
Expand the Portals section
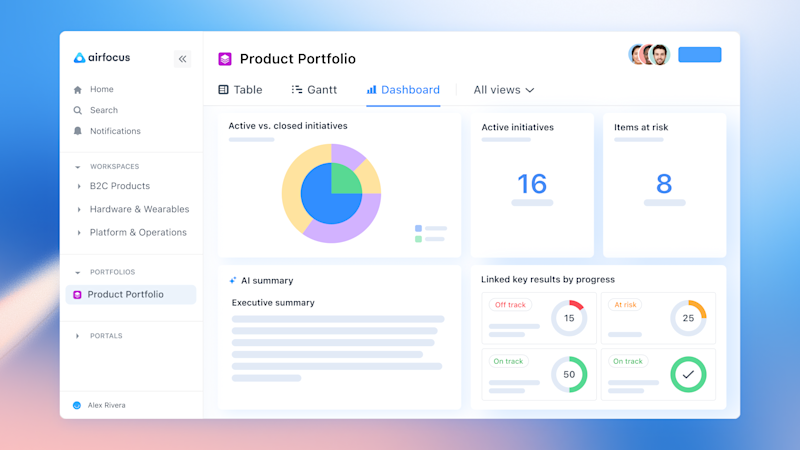point(78,336)
